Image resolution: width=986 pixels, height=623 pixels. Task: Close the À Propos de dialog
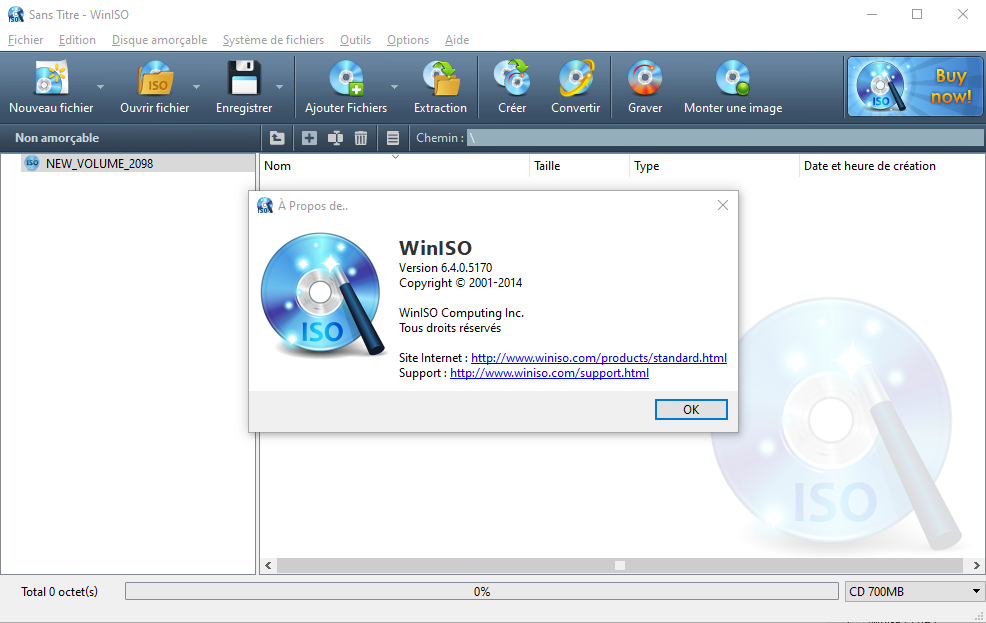click(723, 205)
